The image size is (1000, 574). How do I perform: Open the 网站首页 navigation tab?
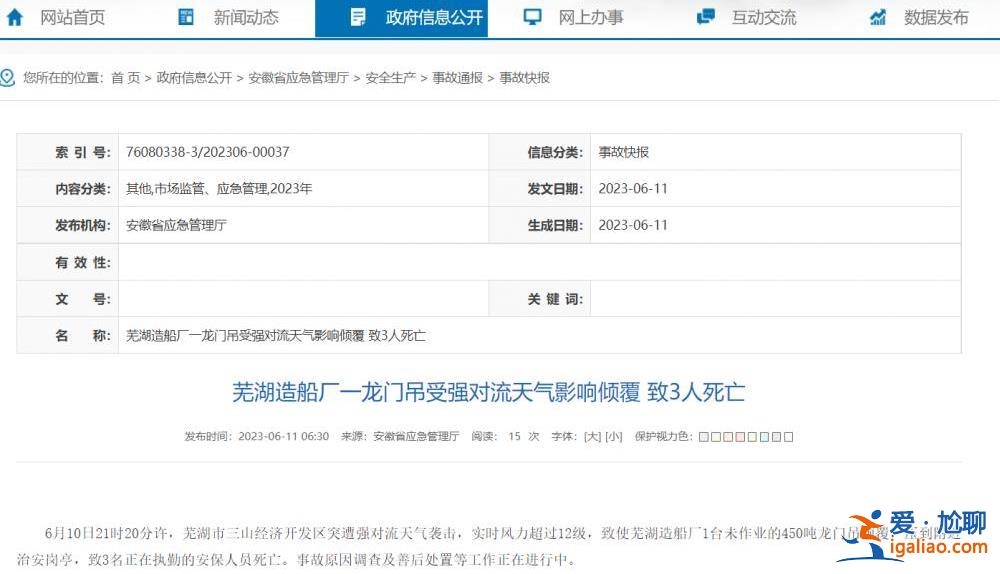tap(72, 17)
